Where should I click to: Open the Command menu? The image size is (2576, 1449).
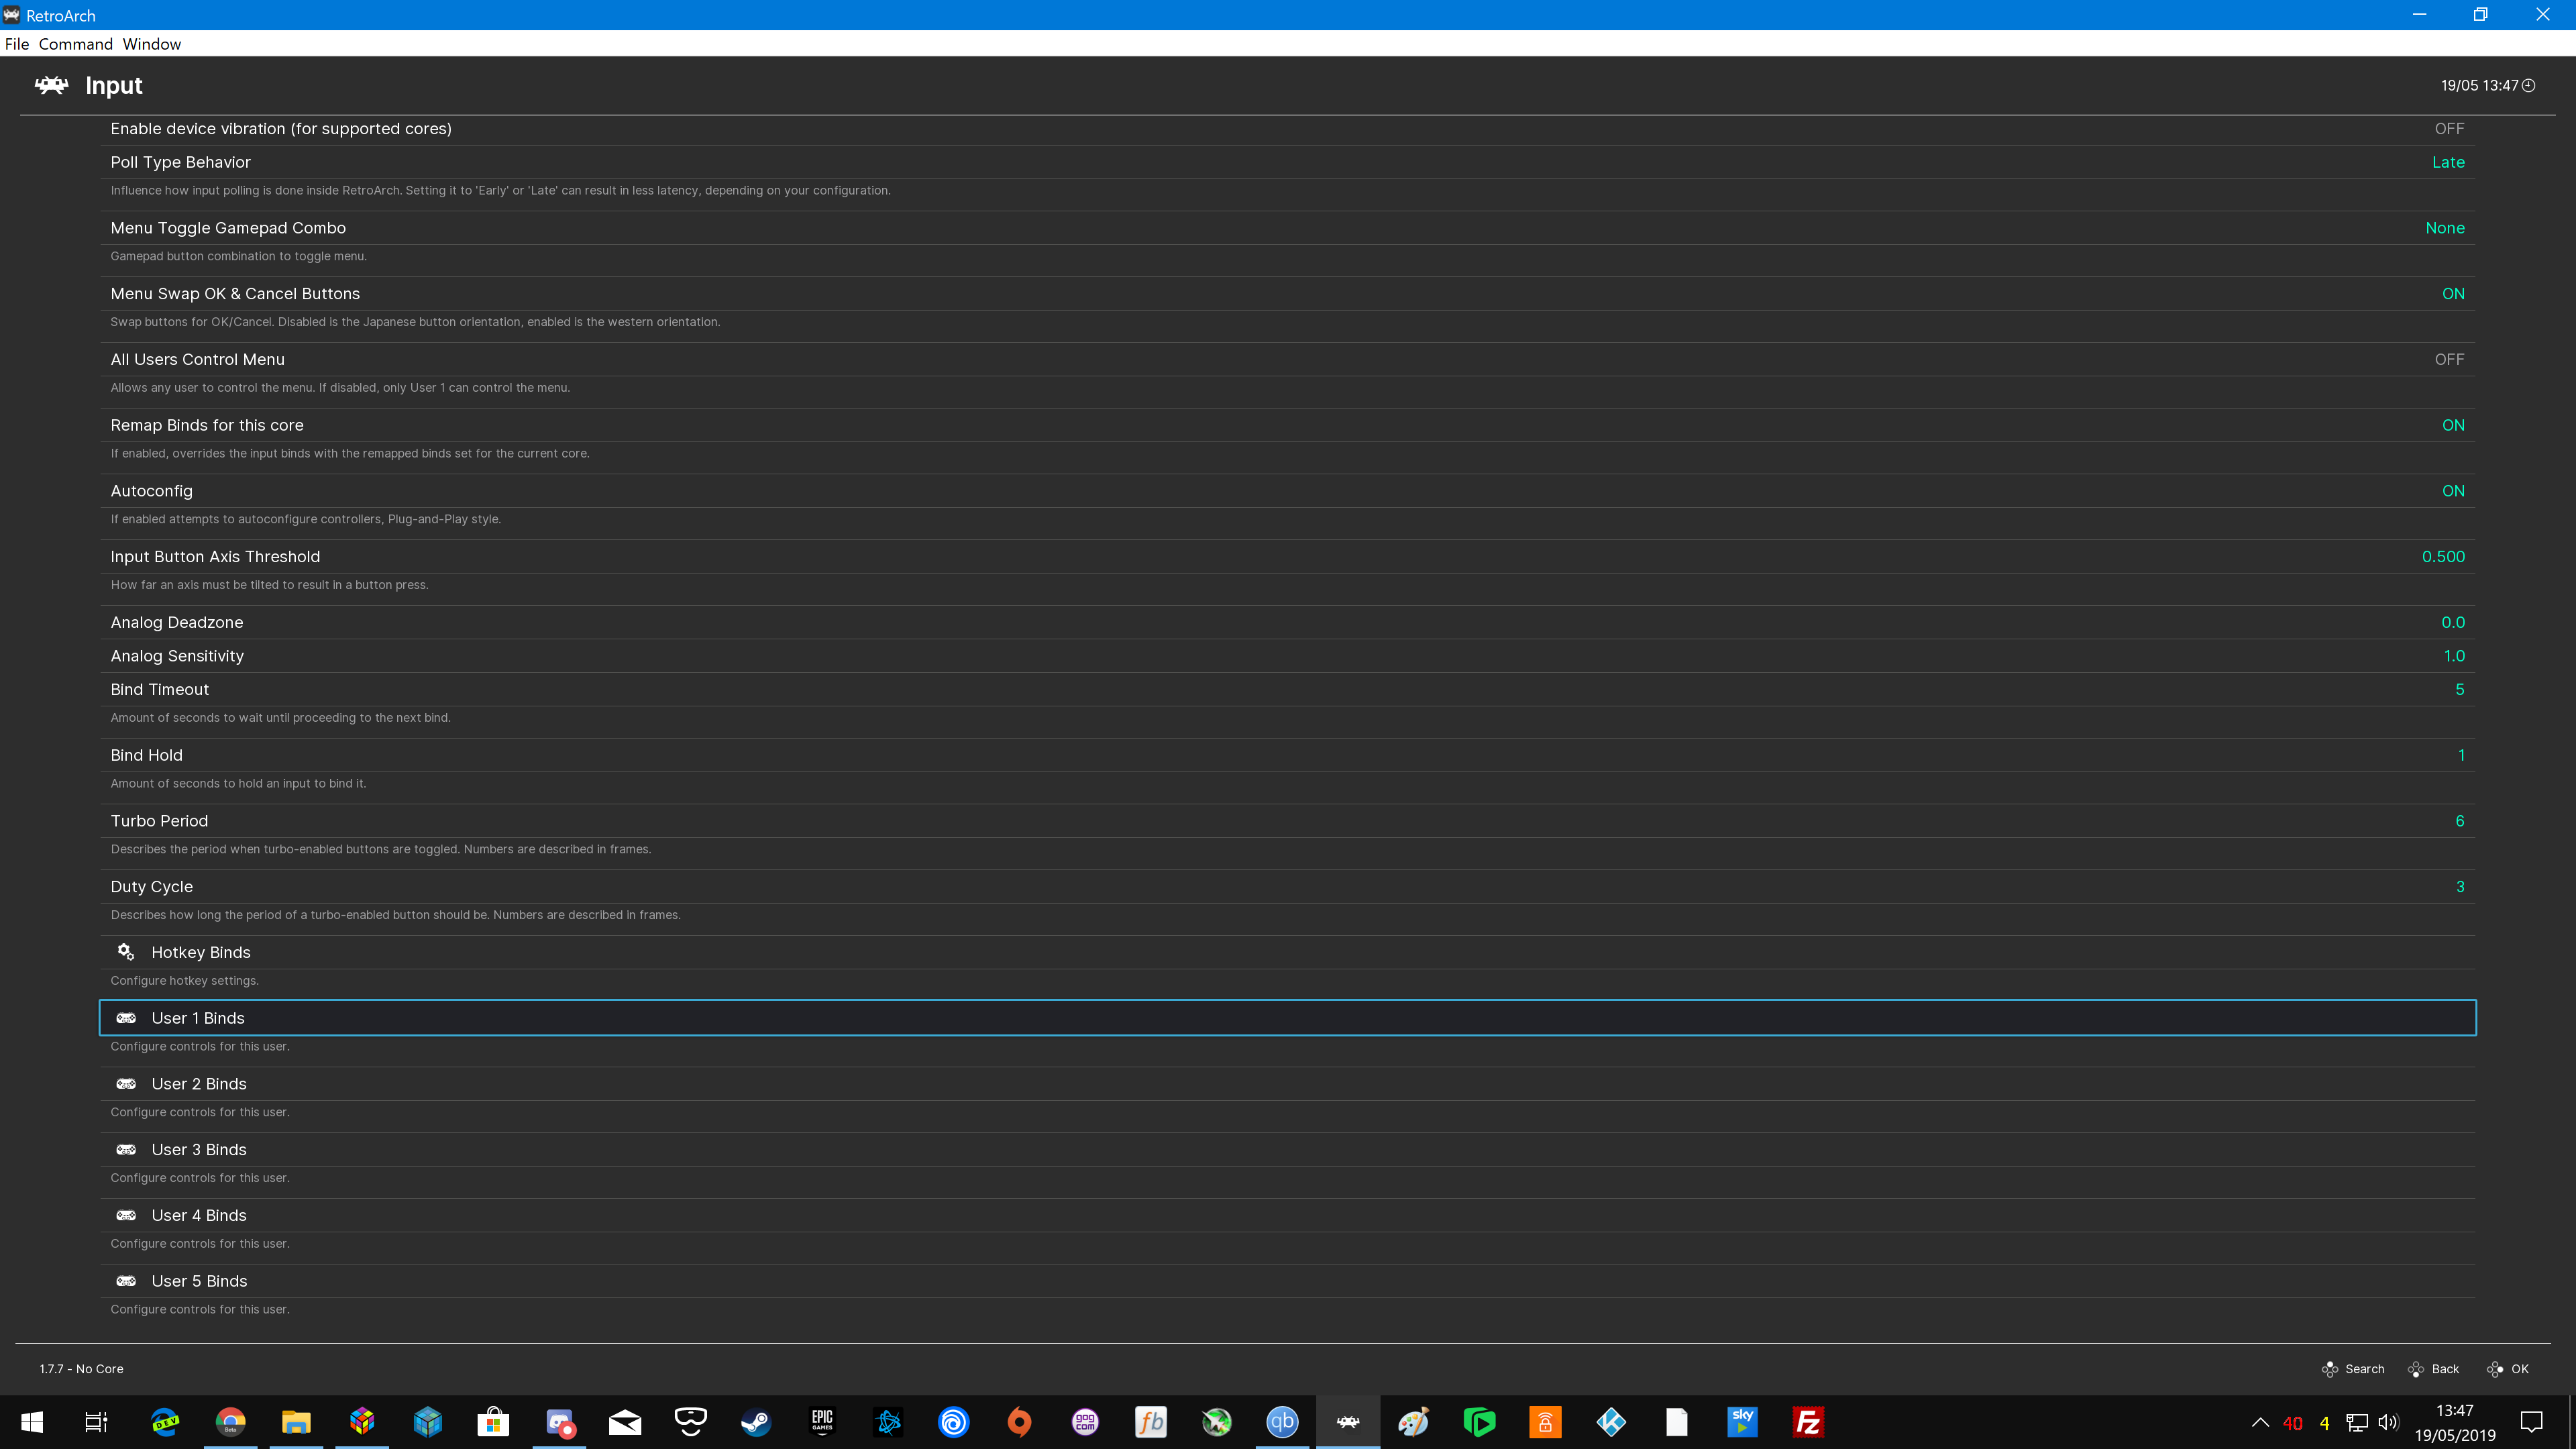[76, 44]
